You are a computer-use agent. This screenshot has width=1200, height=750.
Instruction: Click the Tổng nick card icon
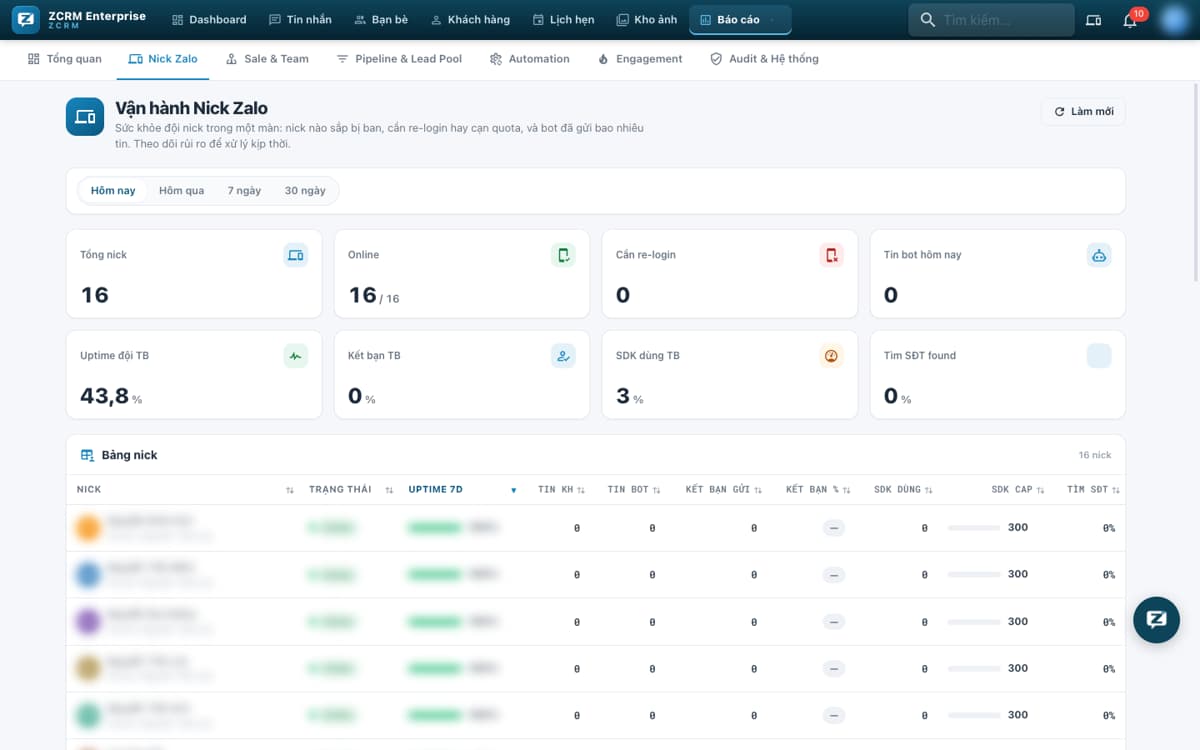[x=296, y=255]
